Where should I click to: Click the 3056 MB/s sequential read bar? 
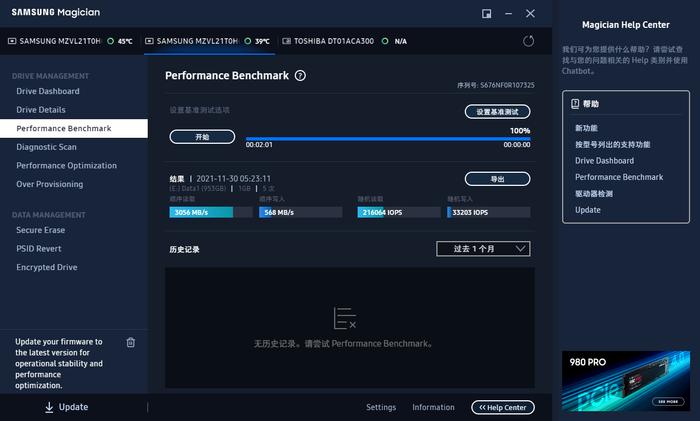(x=211, y=212)
